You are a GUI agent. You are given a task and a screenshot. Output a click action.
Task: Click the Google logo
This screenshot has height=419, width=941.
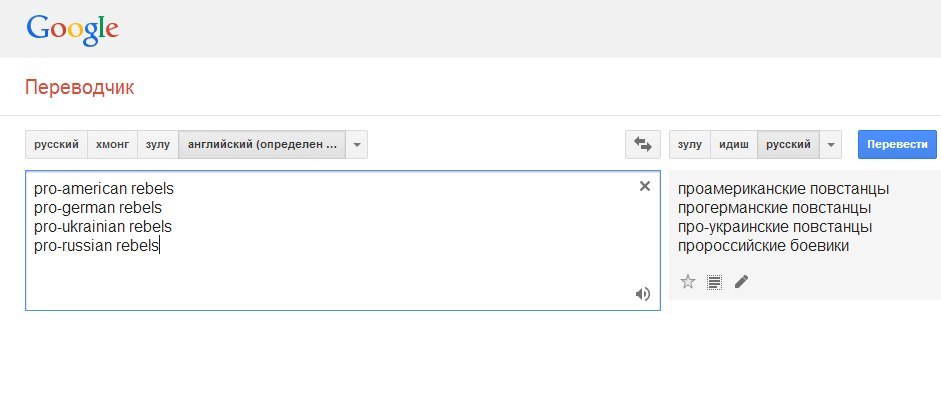point(72,29)
